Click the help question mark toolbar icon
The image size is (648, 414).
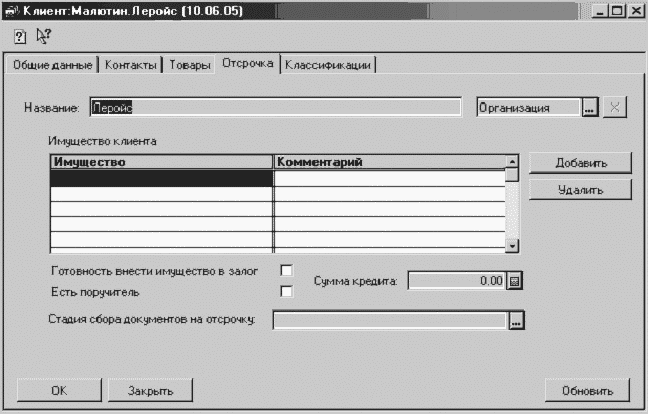point(20,36)
